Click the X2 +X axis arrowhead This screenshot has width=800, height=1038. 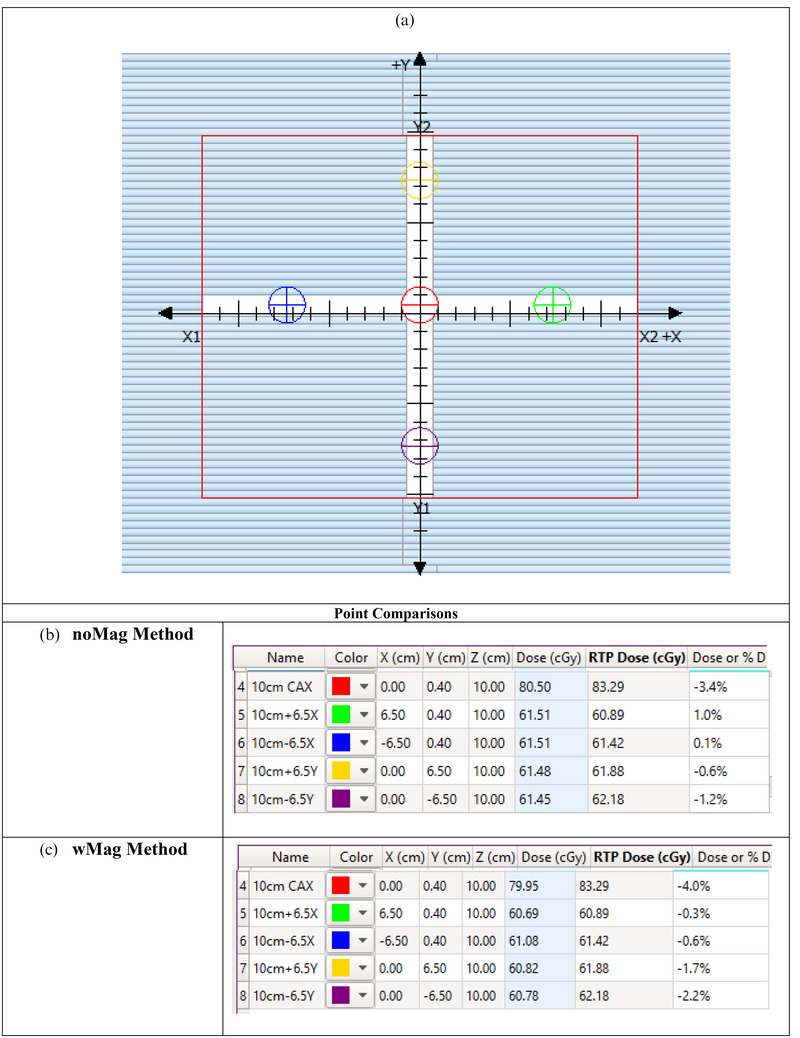coord(674,314)
